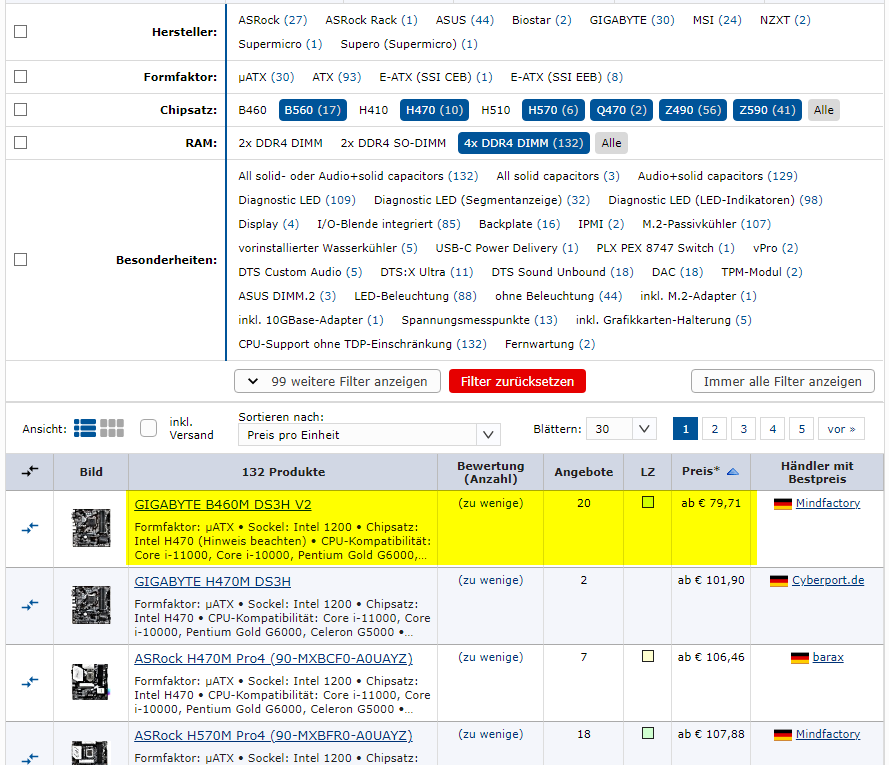
Task: Add GIGABYTE H470M DS3H to comparison
Action: pyautogui.click(x=30, y=605)
